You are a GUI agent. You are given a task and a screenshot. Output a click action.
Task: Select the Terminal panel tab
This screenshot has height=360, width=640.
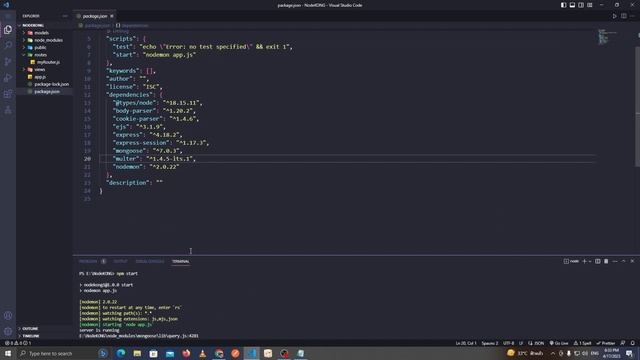coord(180,261)
